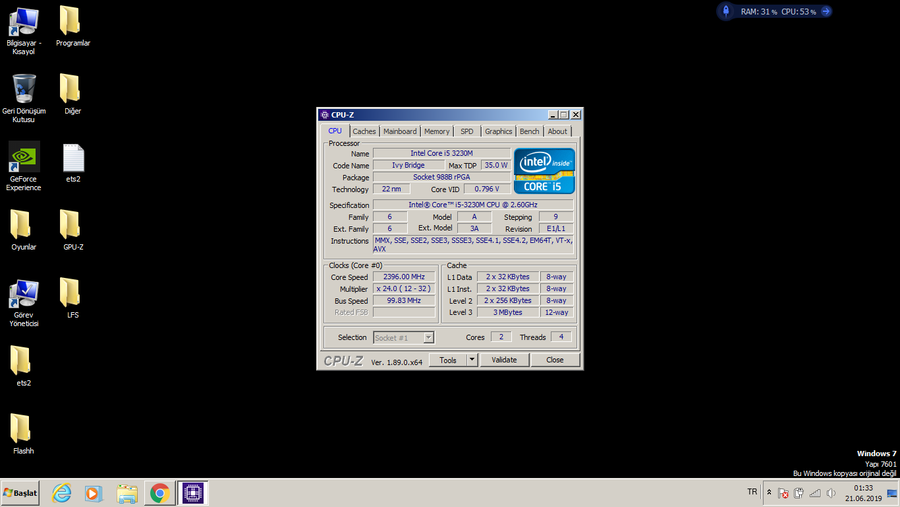Select the Programlar folder icon
Screen dimensions: 900x507
pos(70,21)
